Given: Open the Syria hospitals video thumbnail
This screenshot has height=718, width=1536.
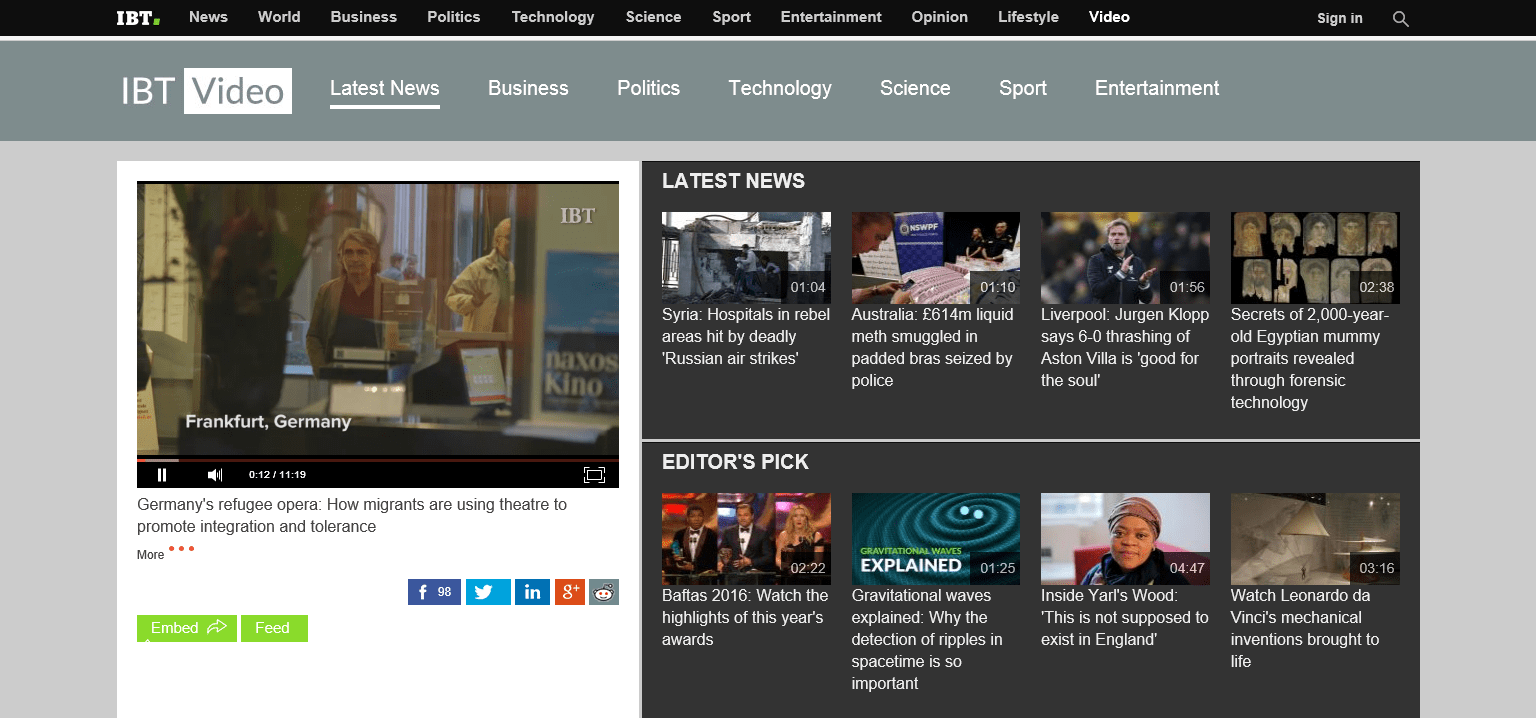Looking at the screenshot, I should [x=746, y=258].
